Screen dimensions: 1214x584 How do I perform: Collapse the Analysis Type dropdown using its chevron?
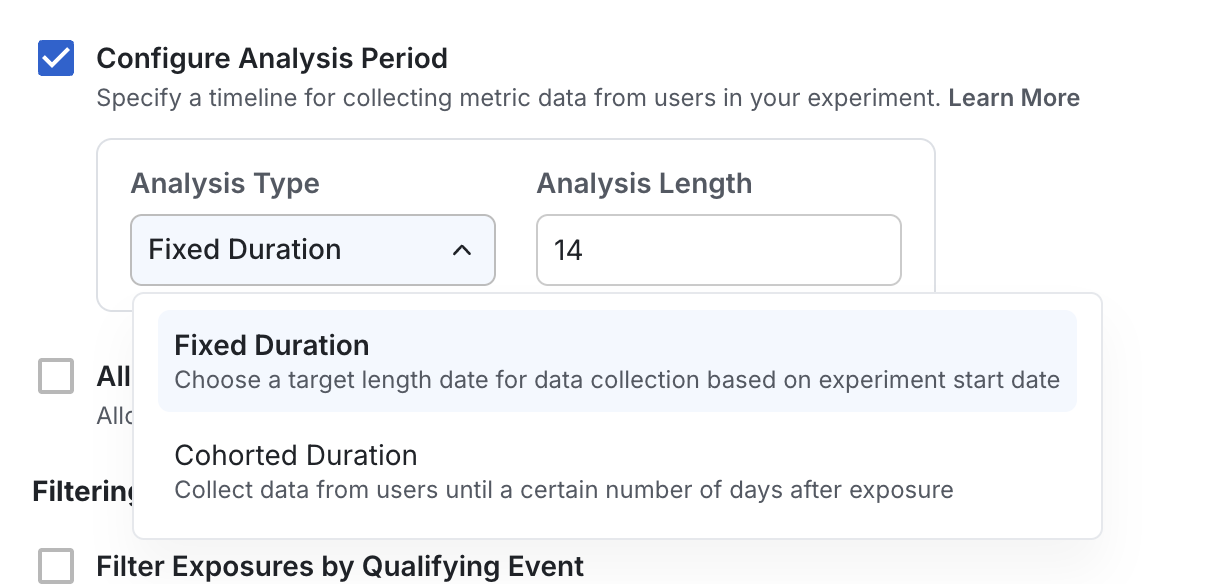462,250
